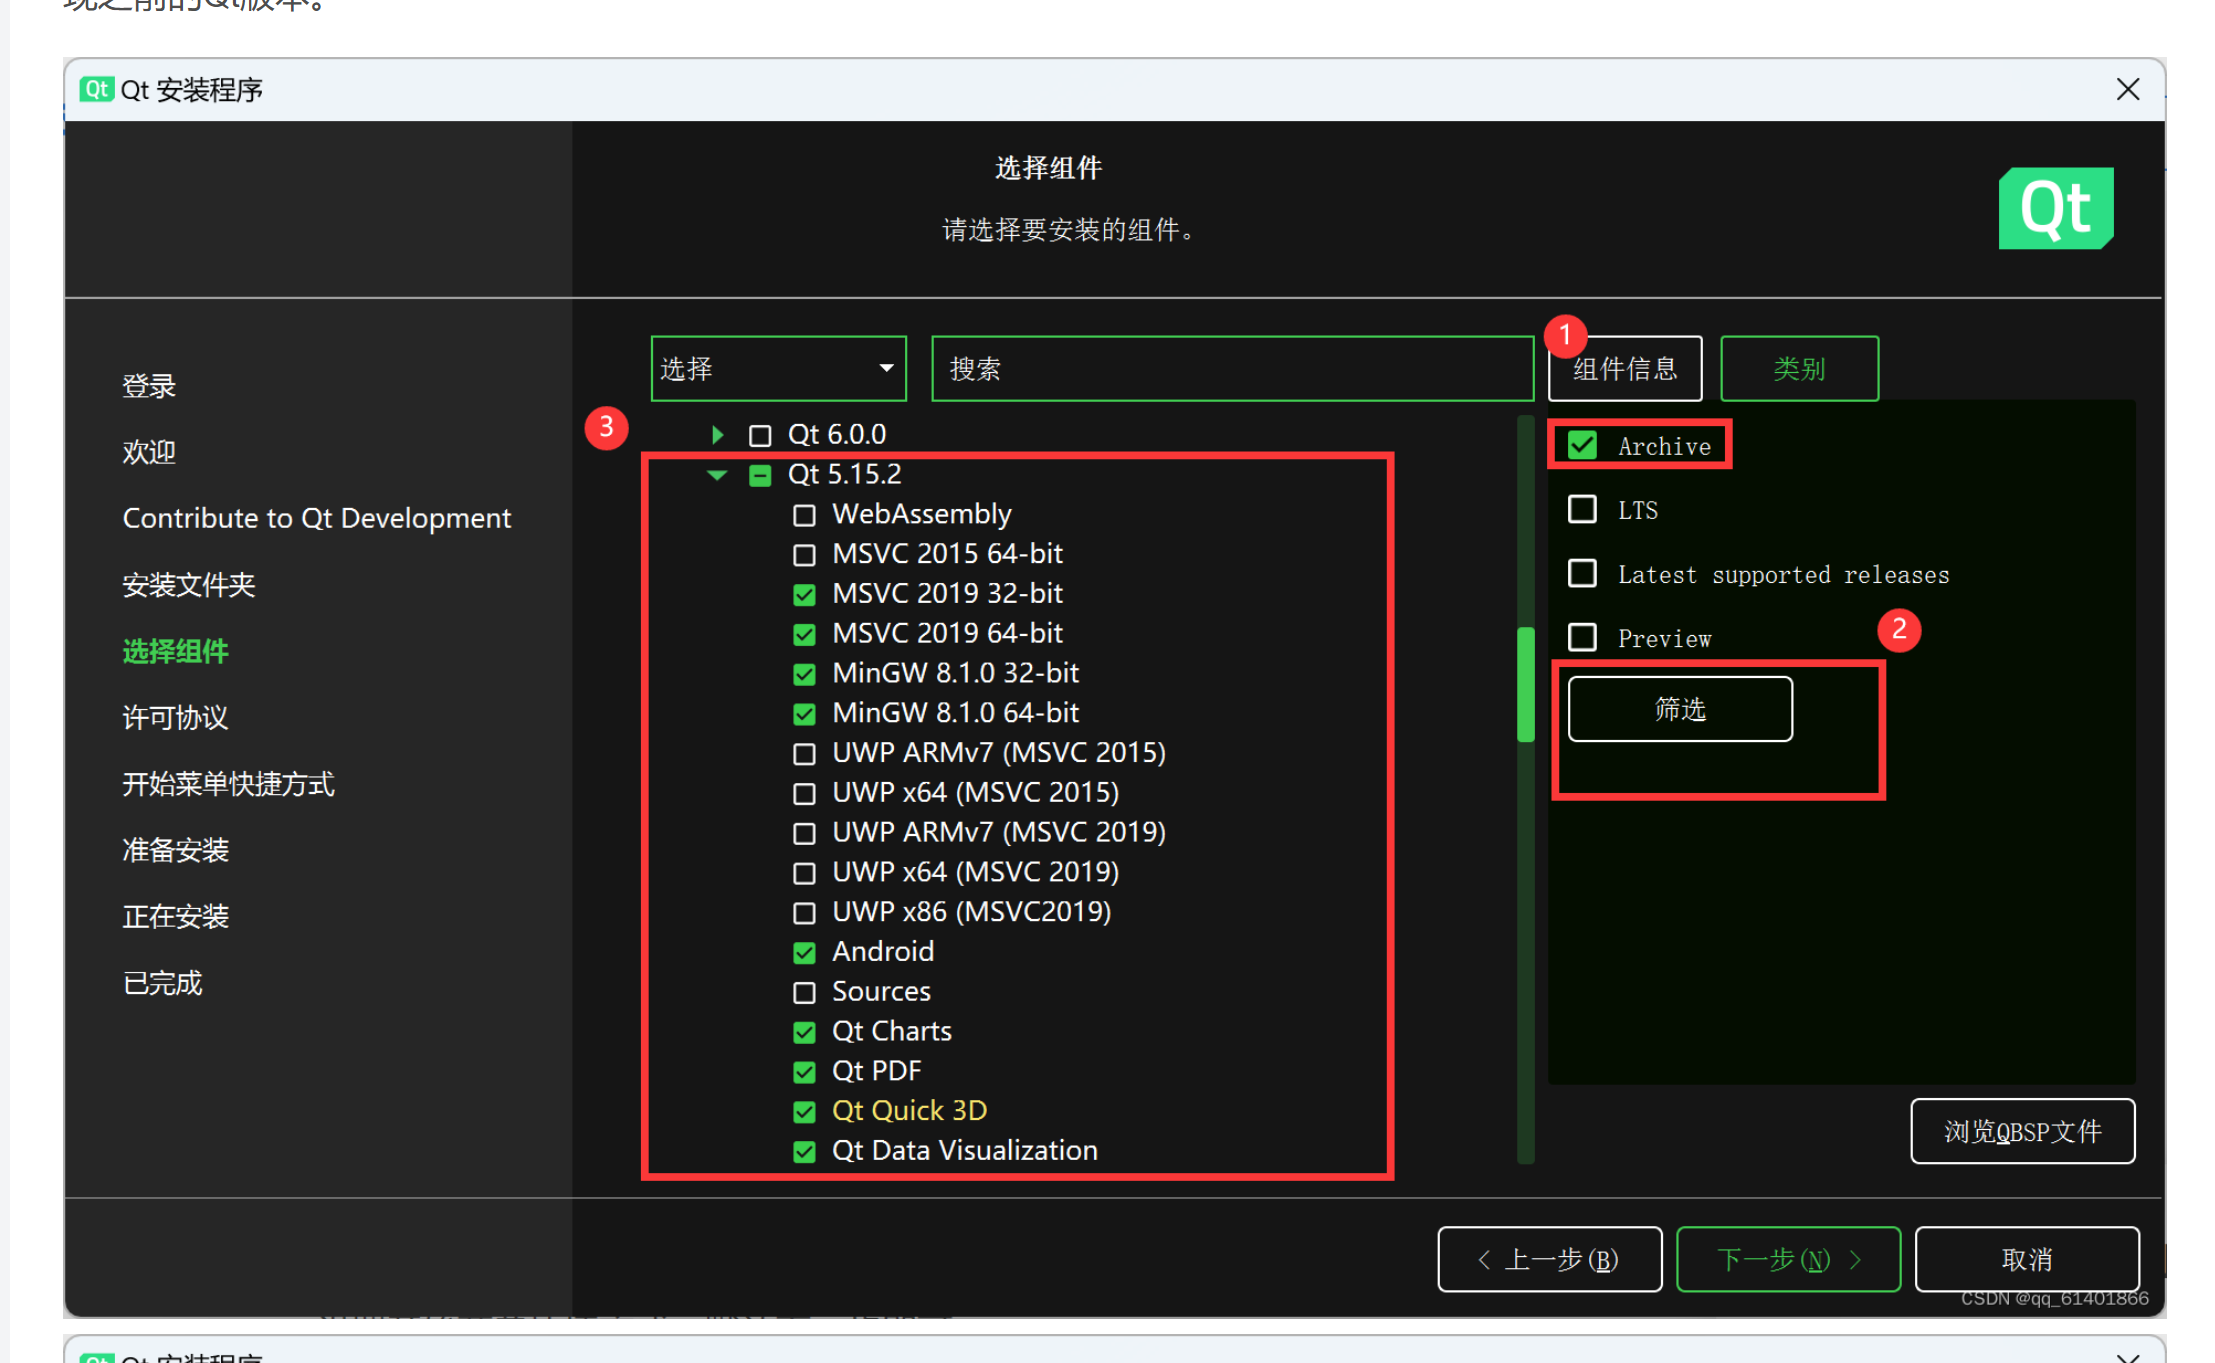Switch to the 类别 tab
The image size is (2215, 1363).
[x=1799, y=369]
